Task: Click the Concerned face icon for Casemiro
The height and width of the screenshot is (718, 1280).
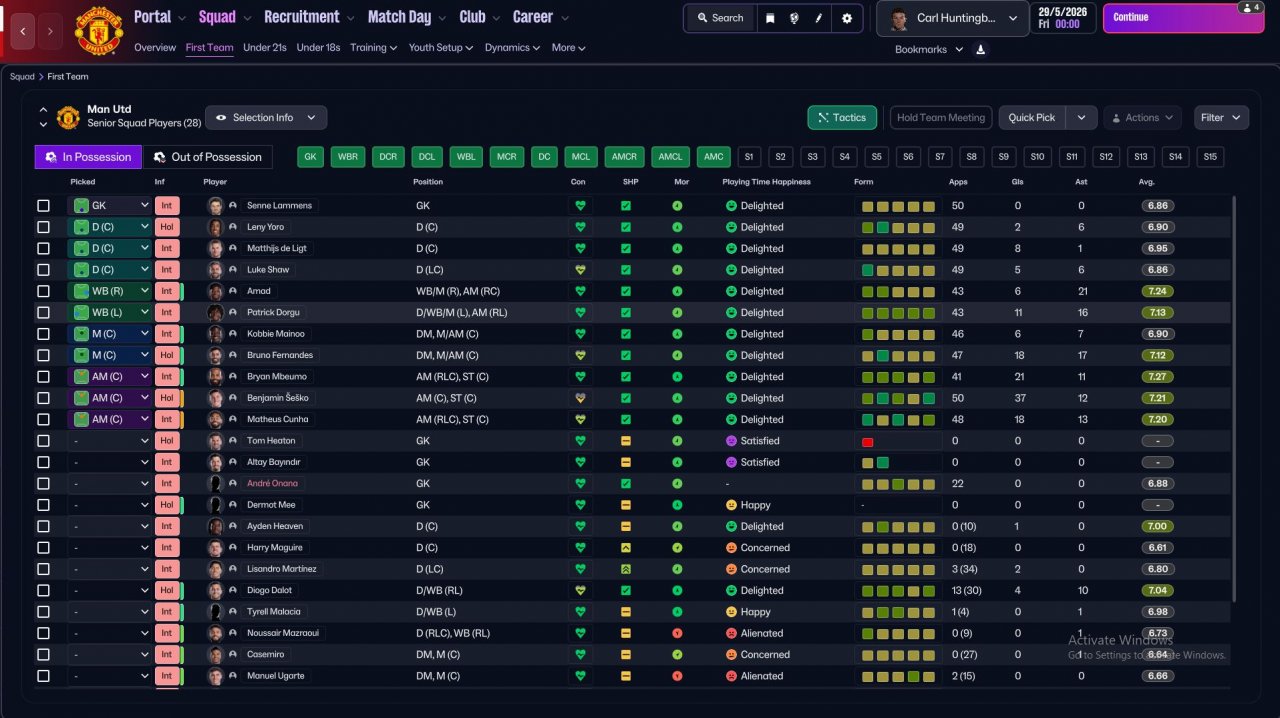Action: point(731,655)
